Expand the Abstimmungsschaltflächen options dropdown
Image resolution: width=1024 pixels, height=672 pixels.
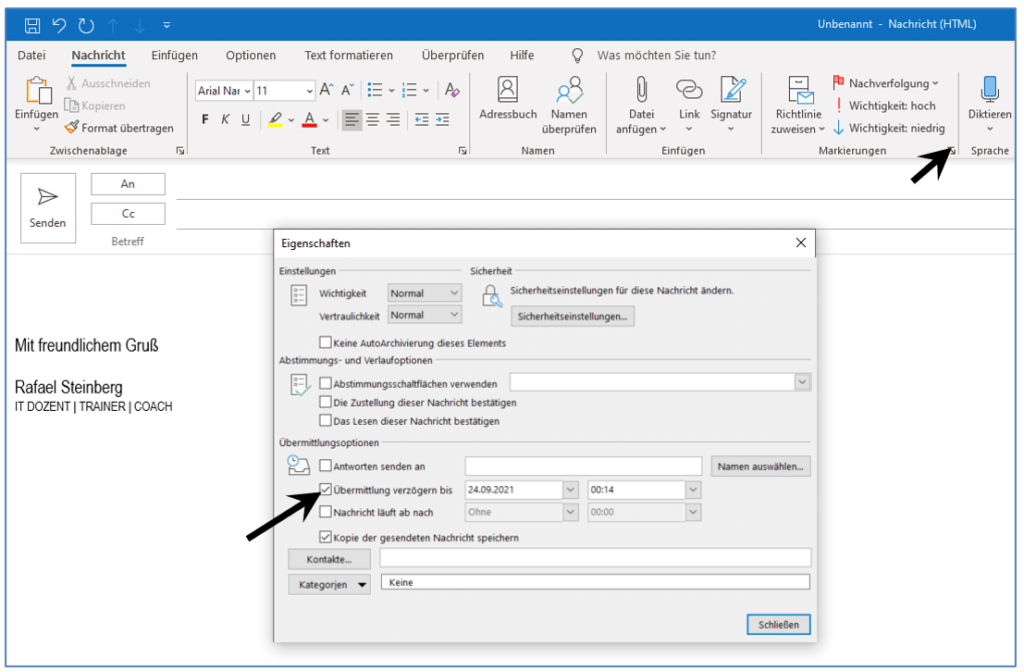point(803,382)
